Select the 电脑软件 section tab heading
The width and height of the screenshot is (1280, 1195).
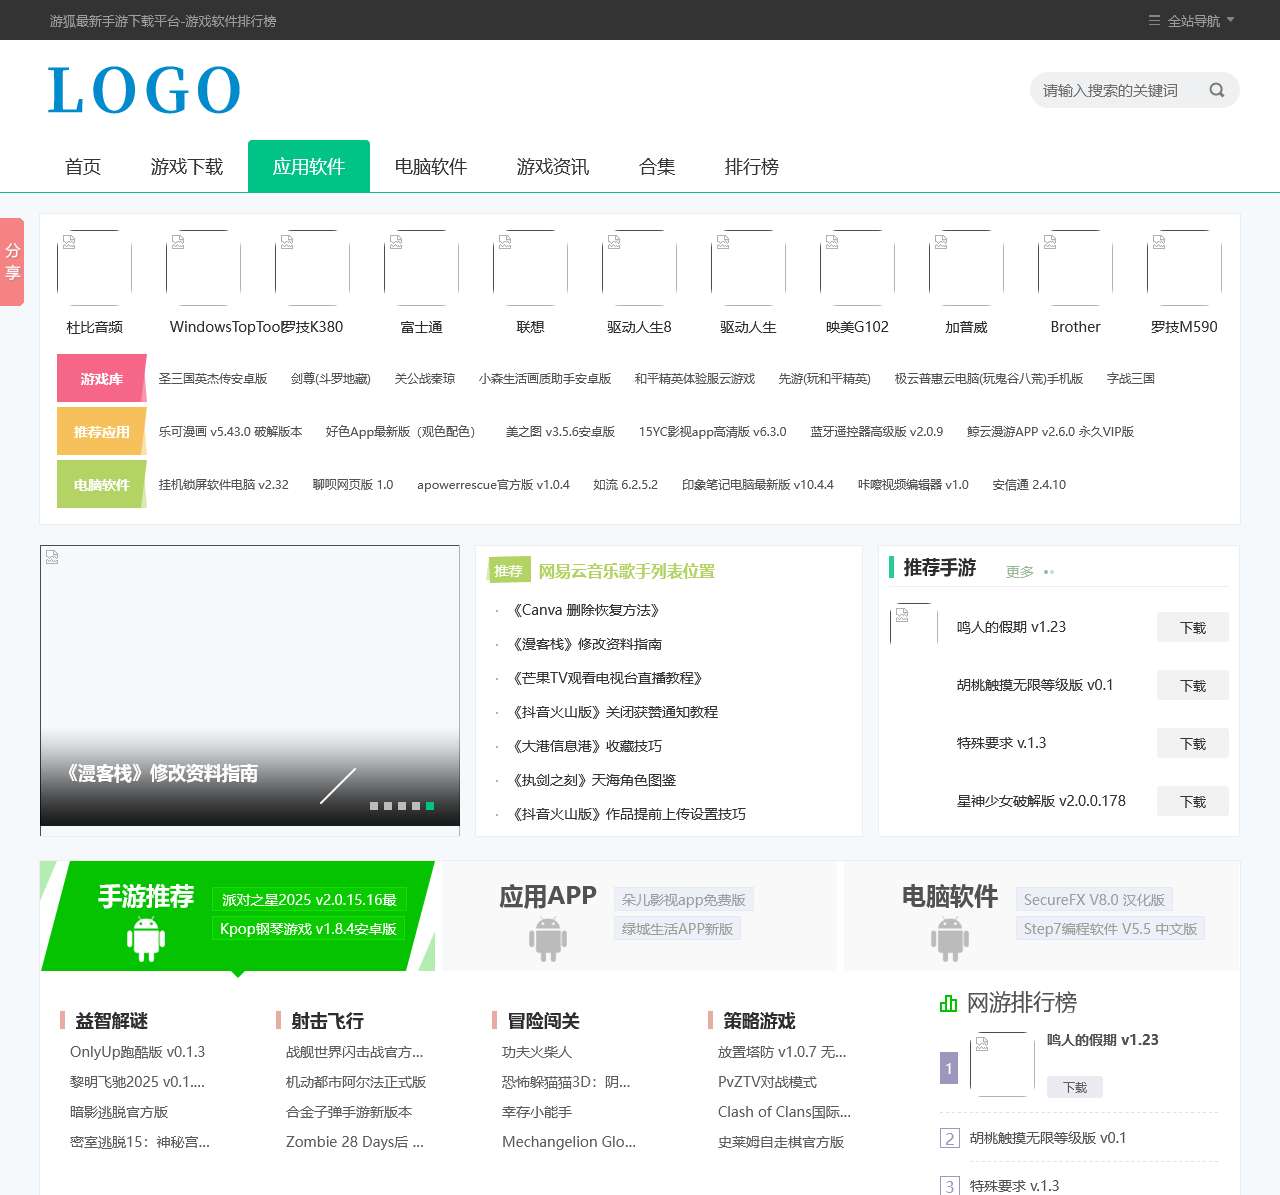pos(950,896)
